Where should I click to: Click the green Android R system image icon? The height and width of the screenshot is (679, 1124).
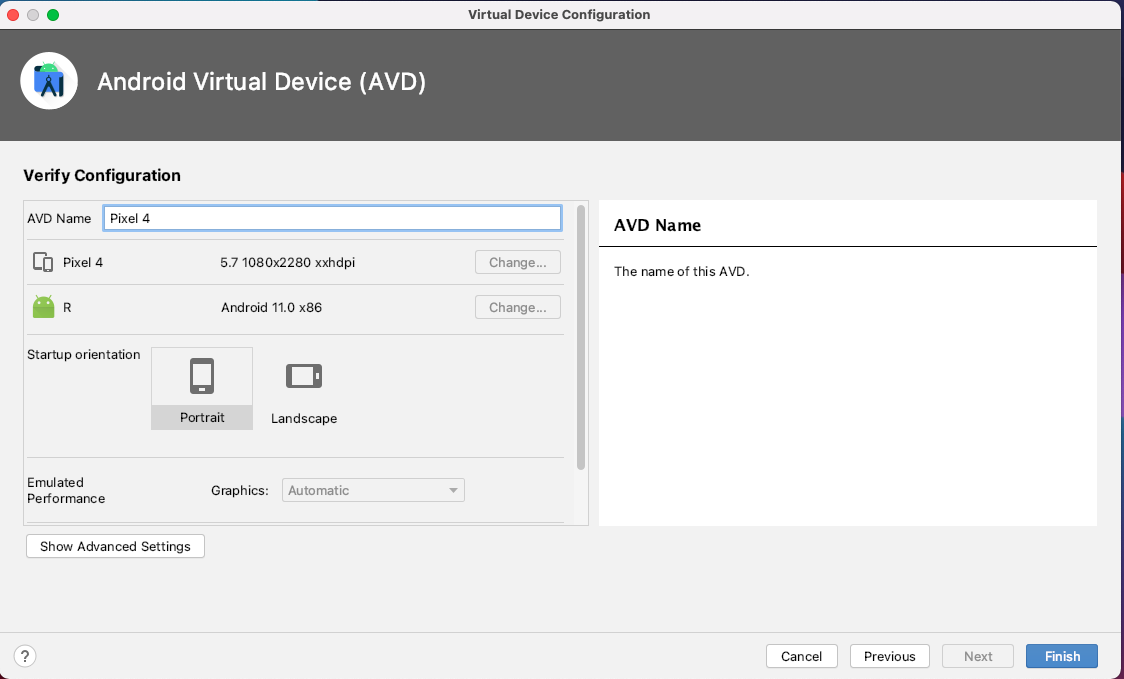click(x=43, y=307)
